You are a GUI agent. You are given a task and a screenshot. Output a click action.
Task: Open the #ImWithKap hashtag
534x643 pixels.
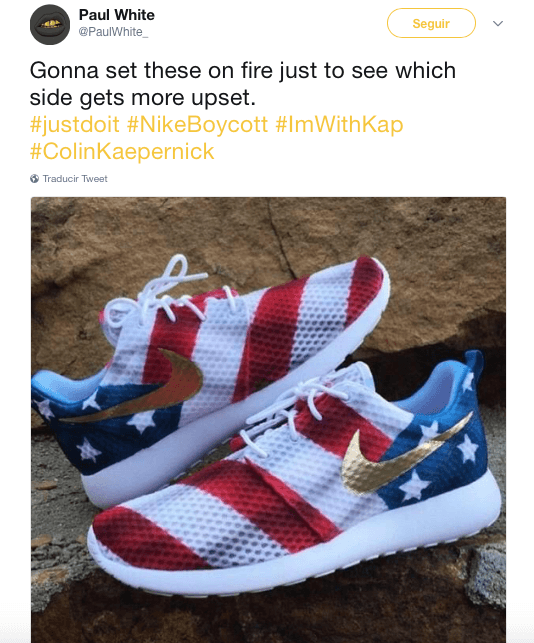[339, 124]
